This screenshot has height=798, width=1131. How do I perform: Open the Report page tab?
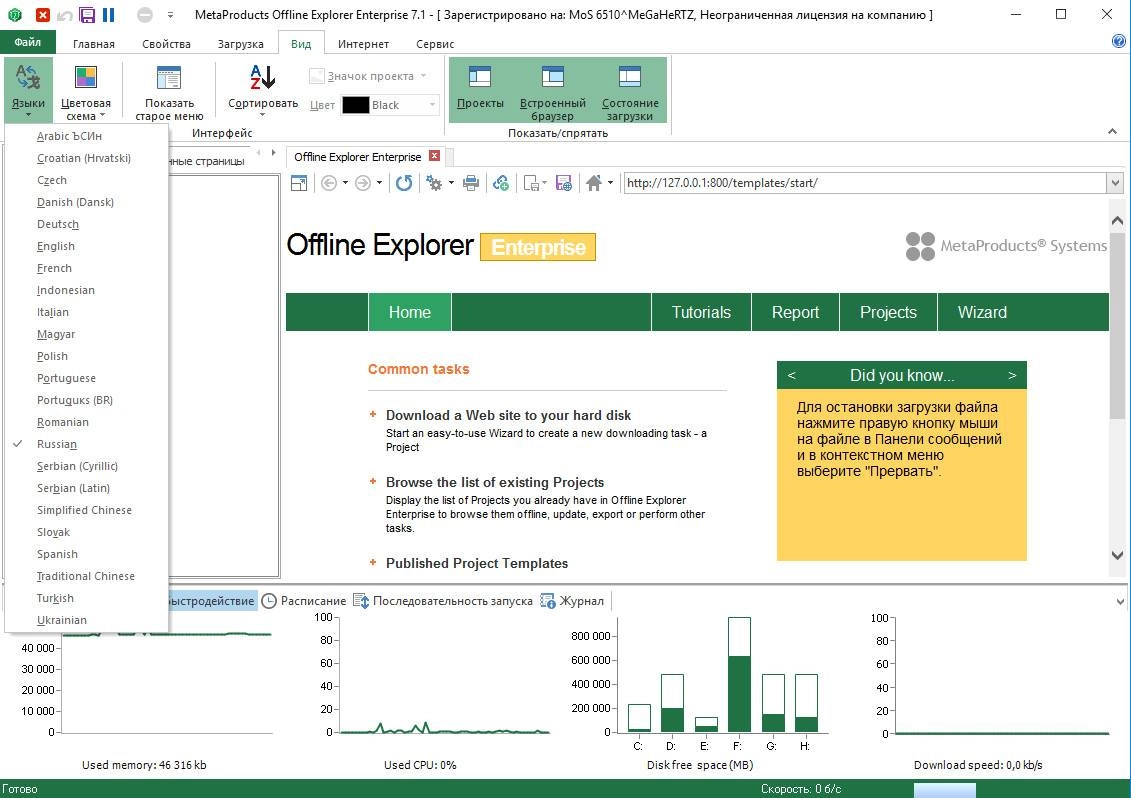tap(796, 312)
